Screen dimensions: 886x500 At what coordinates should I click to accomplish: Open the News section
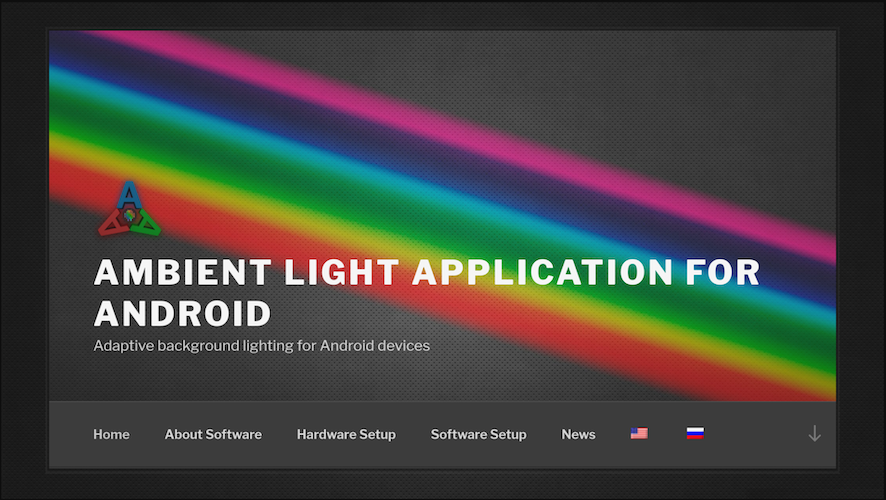(x=578, y=434)
